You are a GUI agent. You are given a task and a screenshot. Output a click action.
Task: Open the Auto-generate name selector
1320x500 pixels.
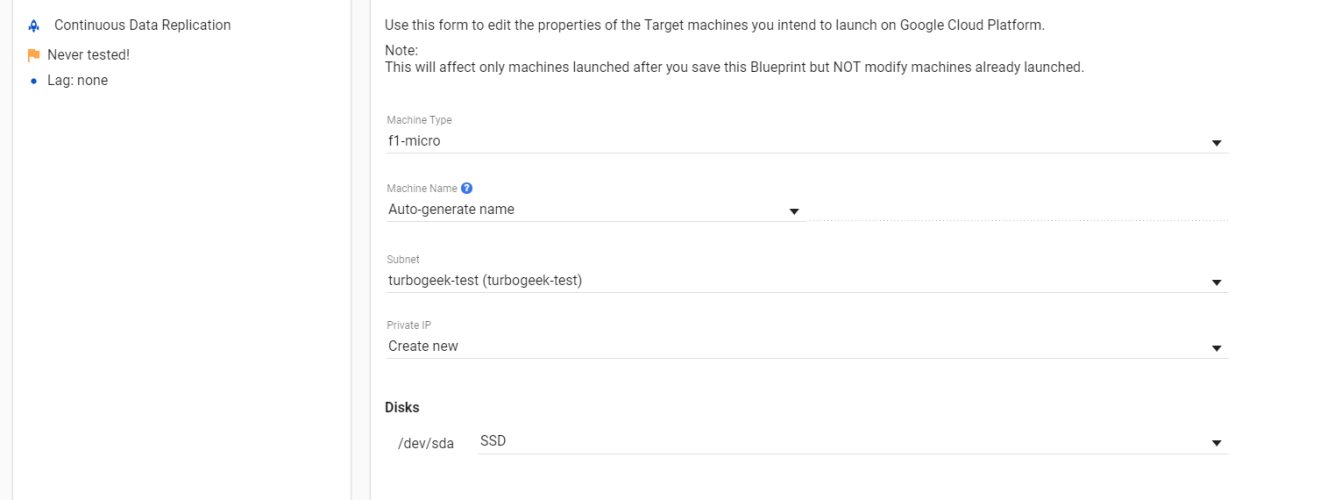point(595,210)
